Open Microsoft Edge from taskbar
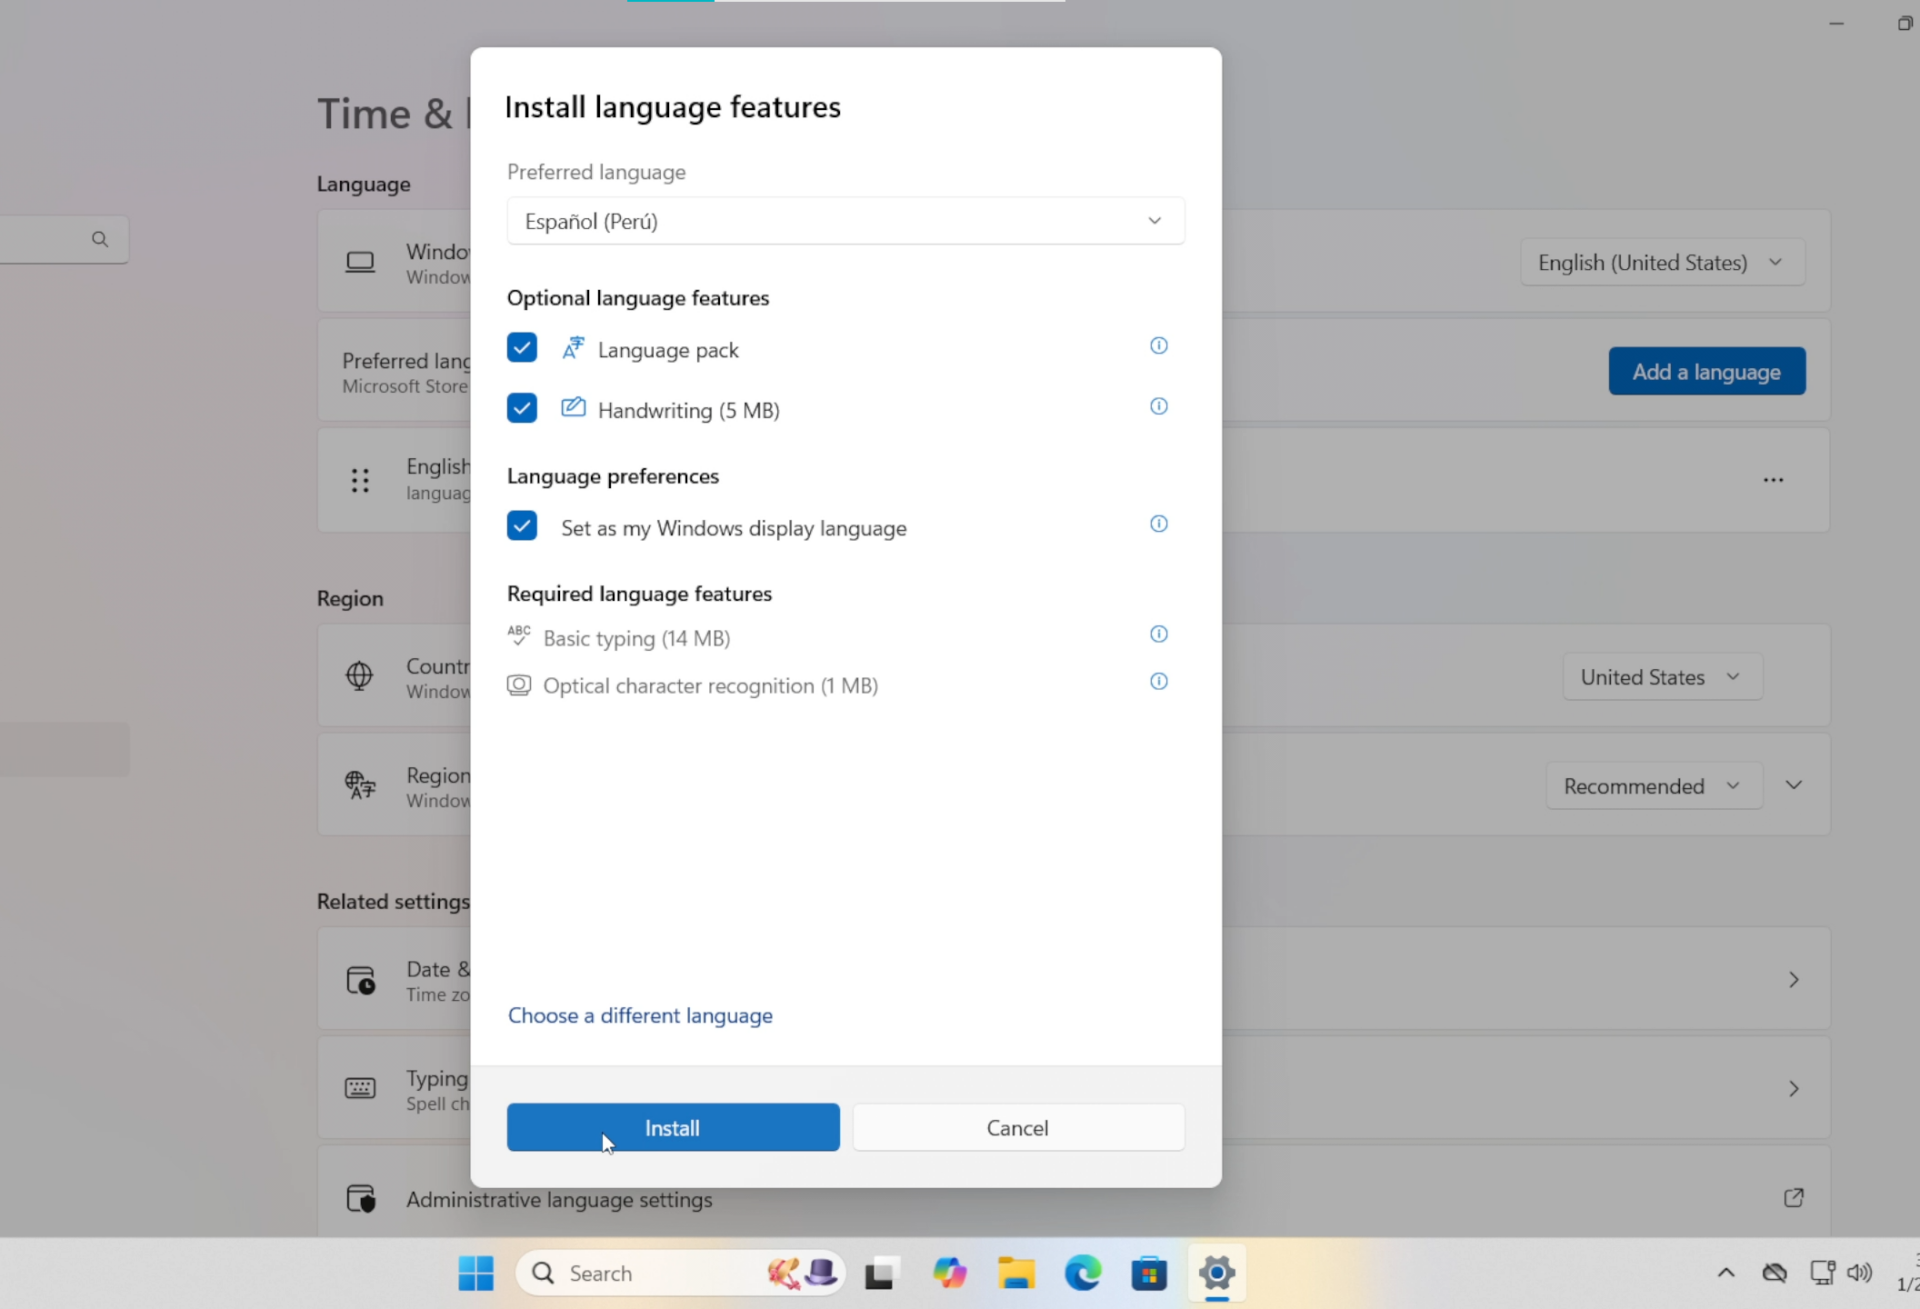 pyautogui.click(x=1082, y=1273)
